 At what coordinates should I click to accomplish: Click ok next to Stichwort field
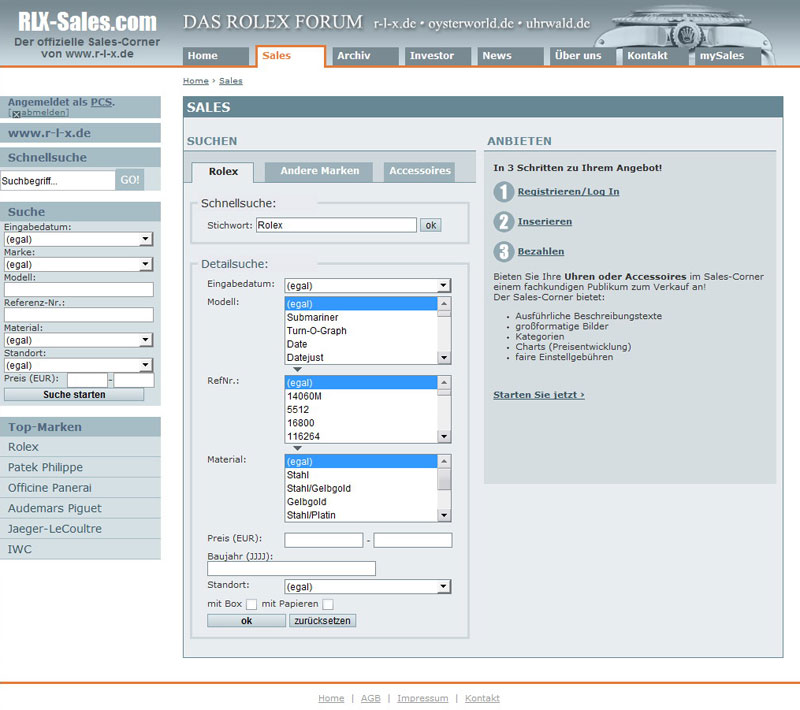pos(431,225)
